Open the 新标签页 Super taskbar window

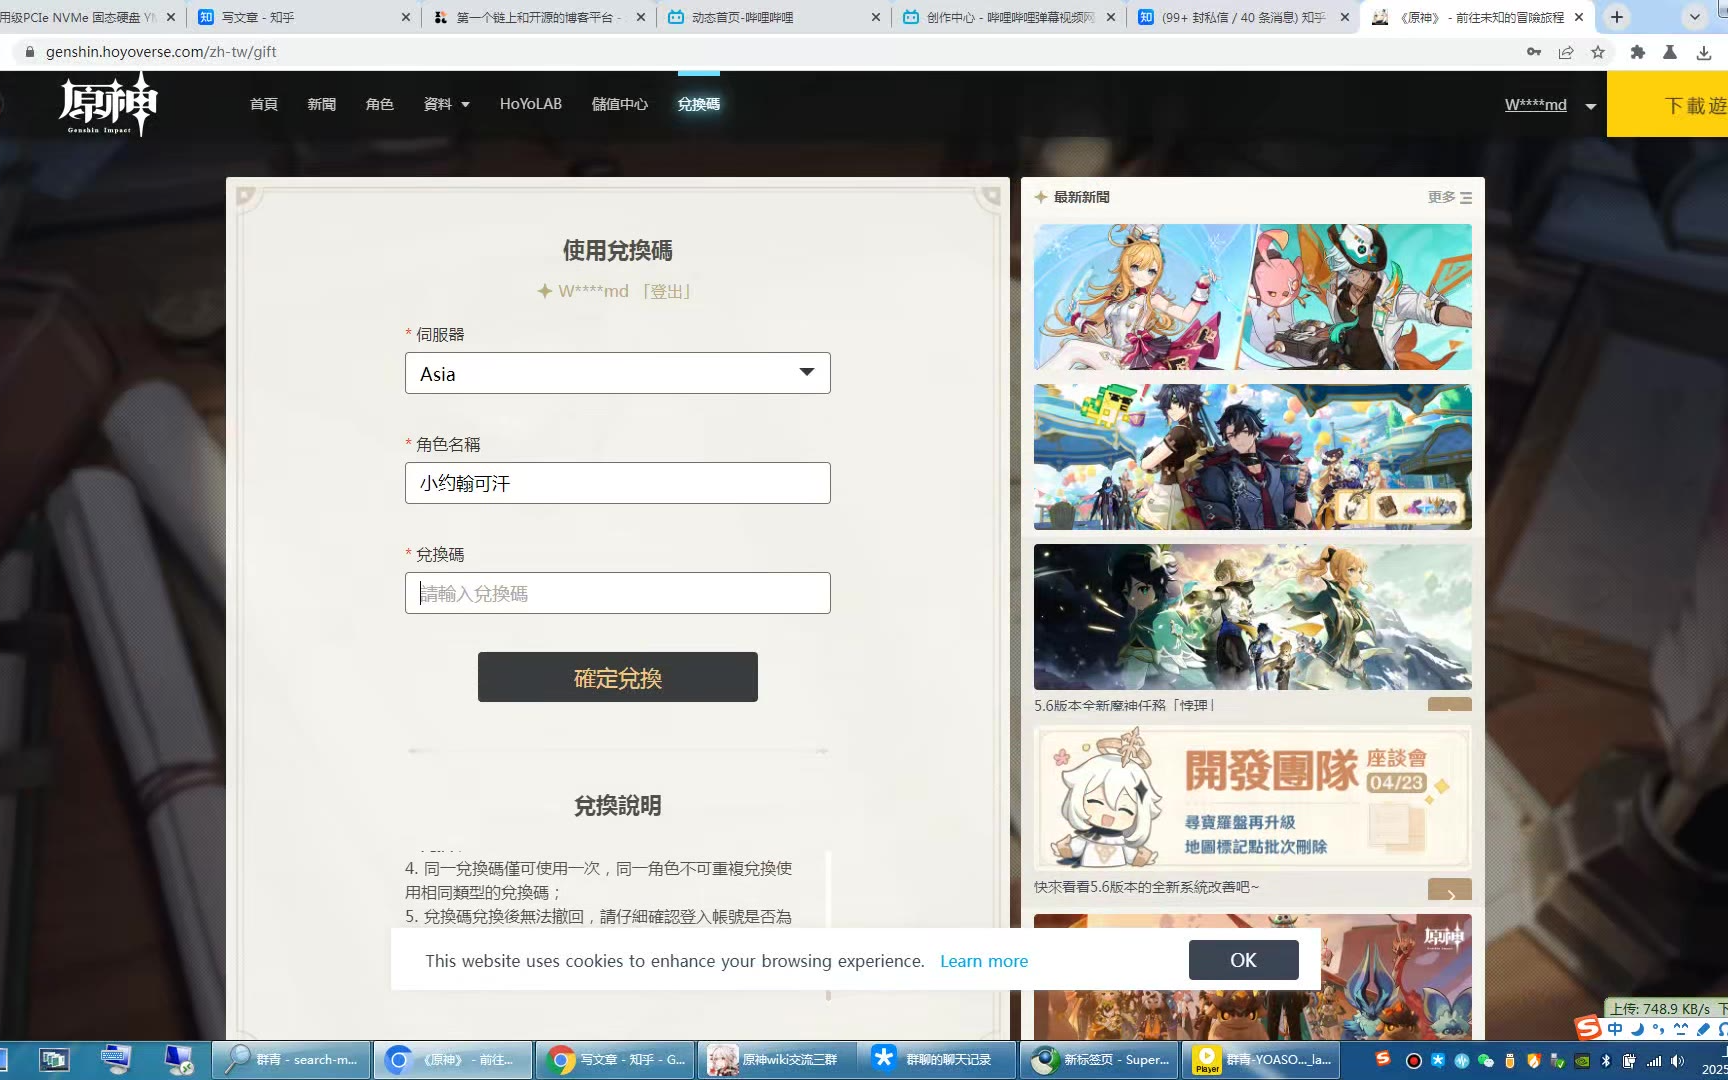(1099, 1059)
